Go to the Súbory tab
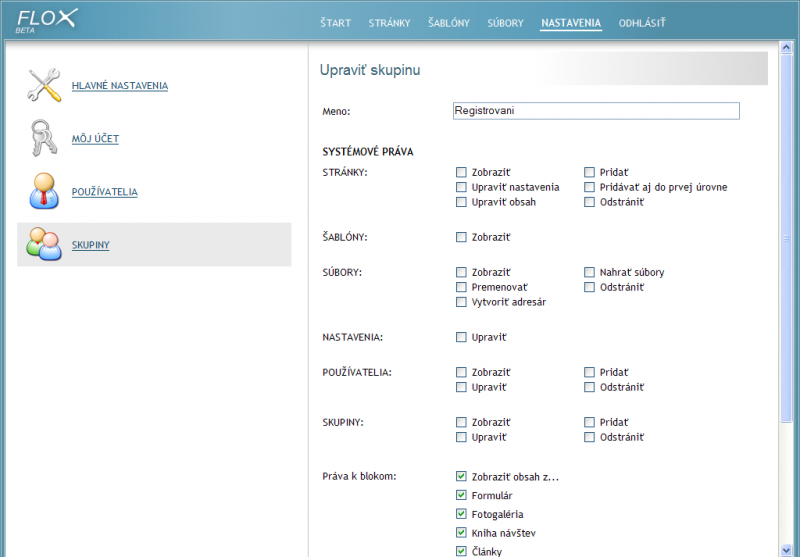The image size is (800, 557). [x=505, y=22]
